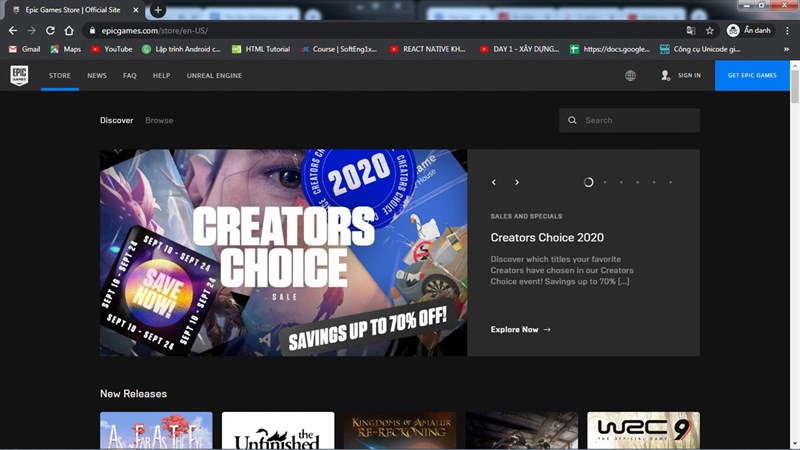Open the Maps bookmark
The image size is (800, 450).
[65, 49]
